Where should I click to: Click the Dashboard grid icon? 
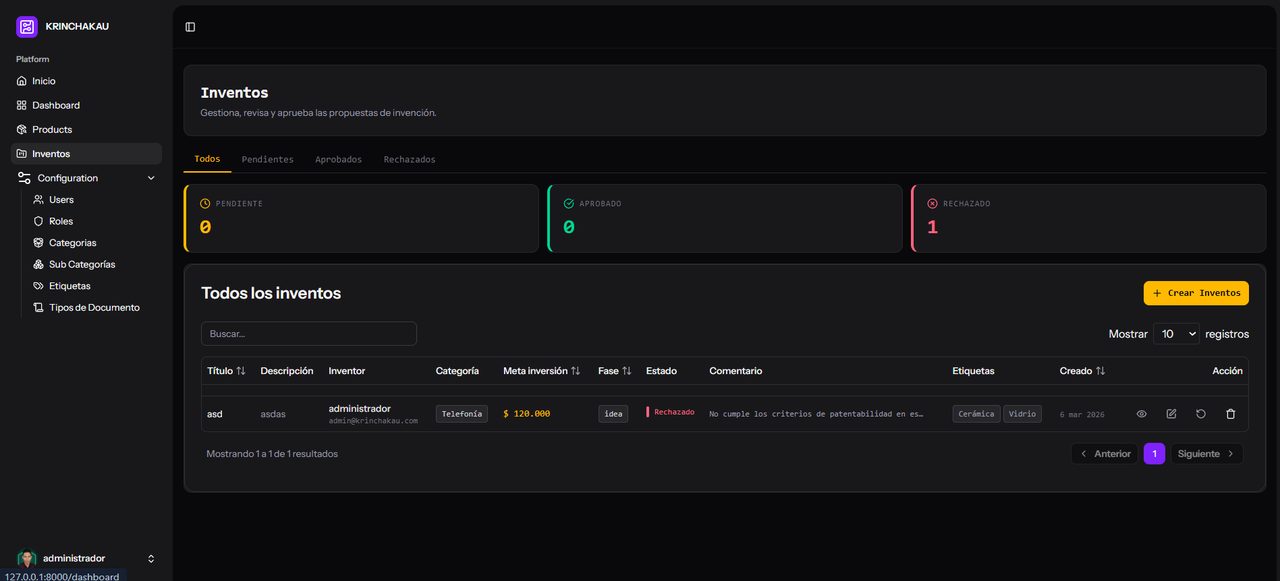coord(22,105)
